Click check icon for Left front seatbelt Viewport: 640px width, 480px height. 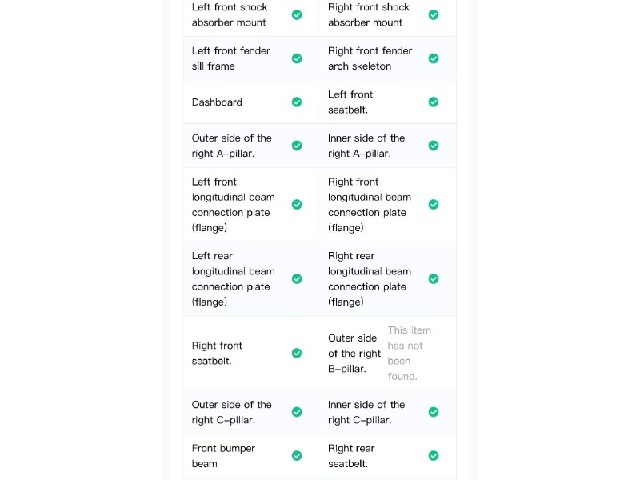click(x=433, y=102)
